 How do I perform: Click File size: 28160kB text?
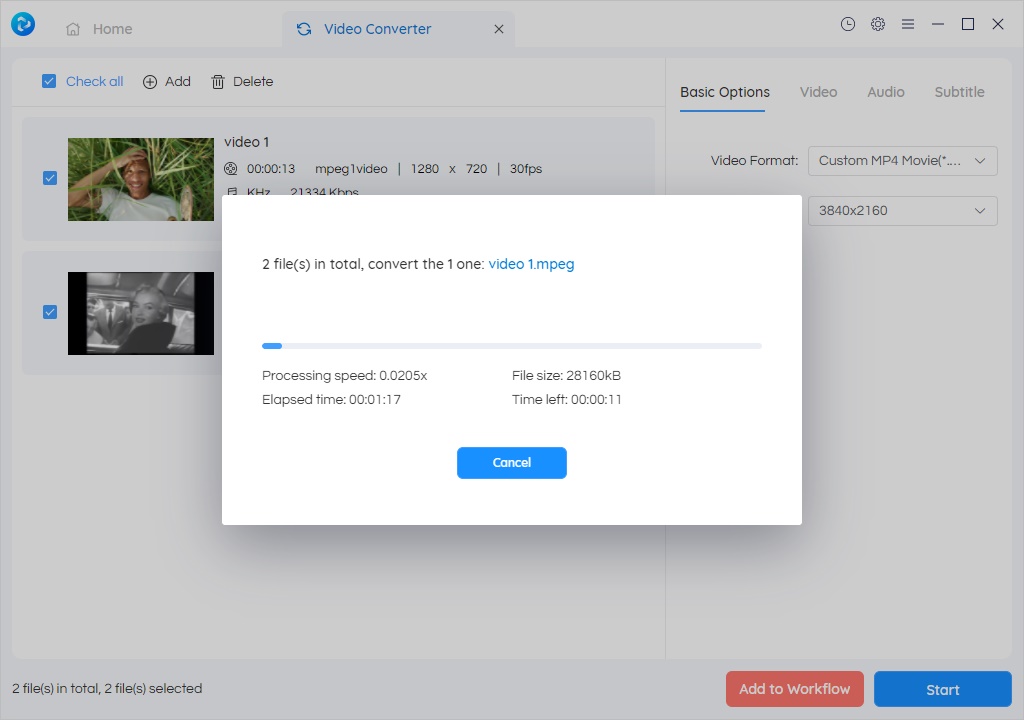[566, 376]
